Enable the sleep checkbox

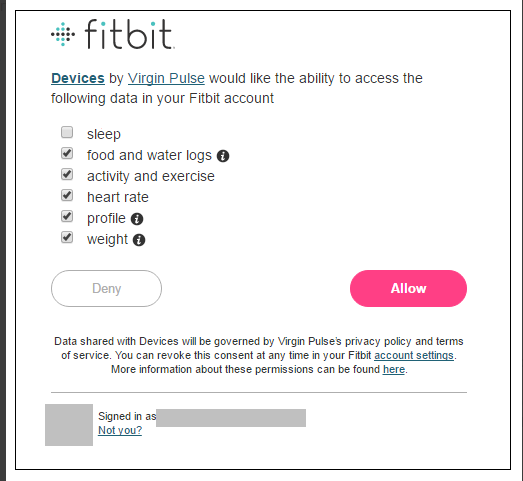tap(67, 132)
